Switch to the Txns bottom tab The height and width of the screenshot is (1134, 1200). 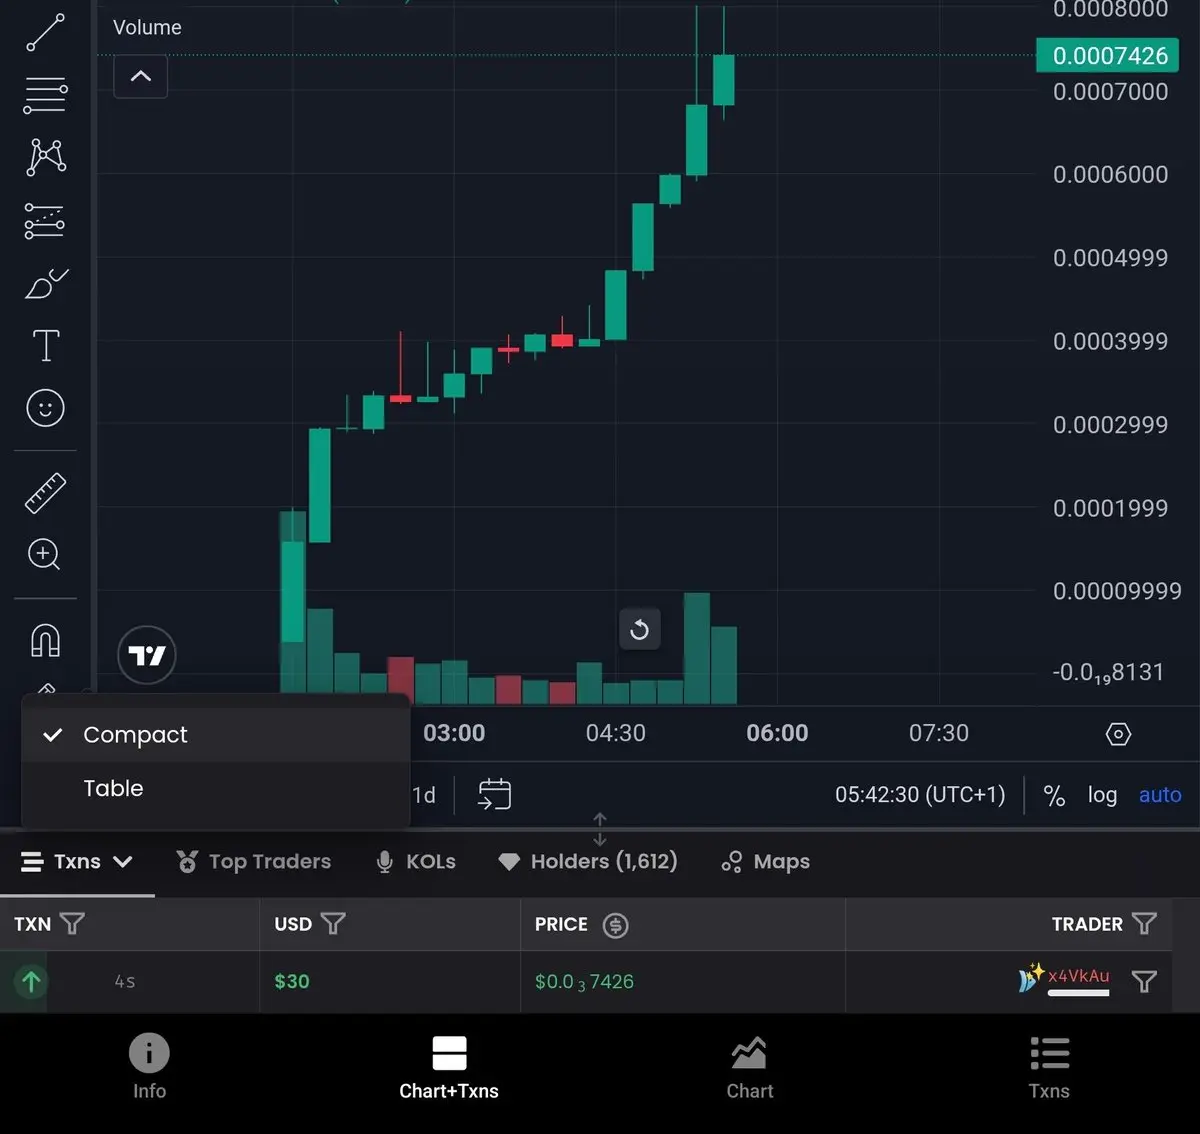point(1049,1066)
